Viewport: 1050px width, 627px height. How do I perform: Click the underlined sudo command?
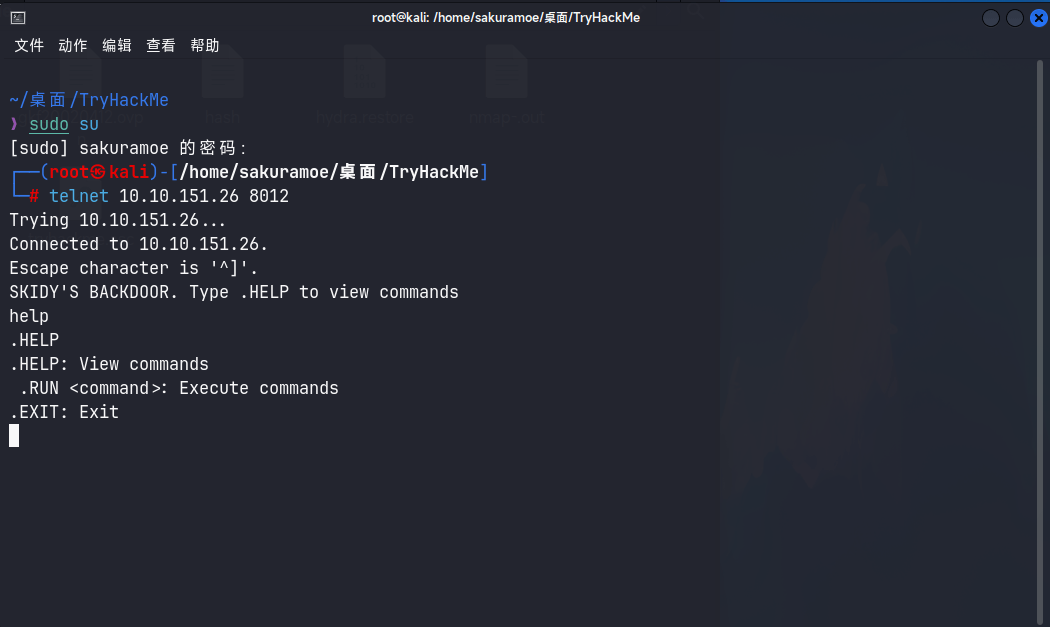pyautogui.click(x=49, y=124)
